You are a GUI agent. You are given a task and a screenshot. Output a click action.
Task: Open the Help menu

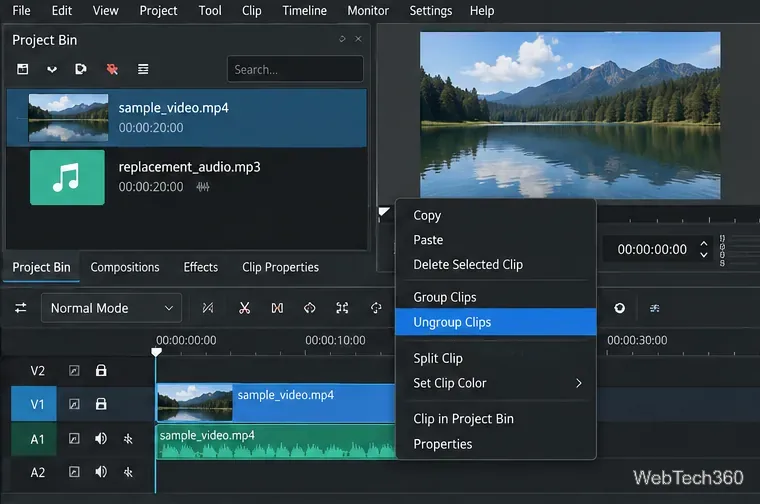[x=482, y=11]
